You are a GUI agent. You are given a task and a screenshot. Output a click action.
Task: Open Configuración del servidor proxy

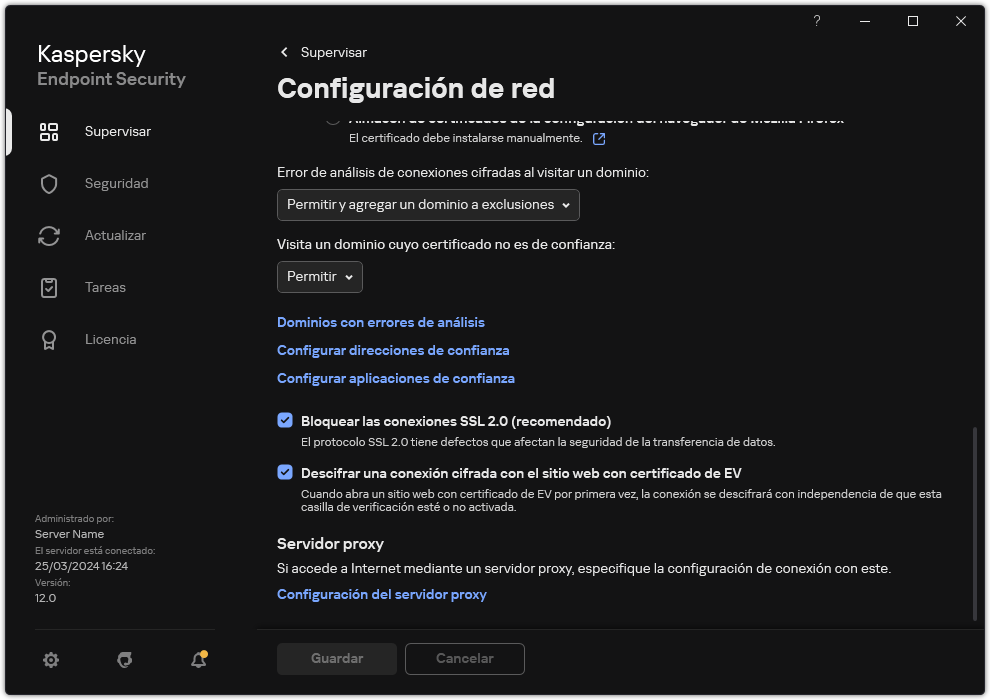[381, 594]
